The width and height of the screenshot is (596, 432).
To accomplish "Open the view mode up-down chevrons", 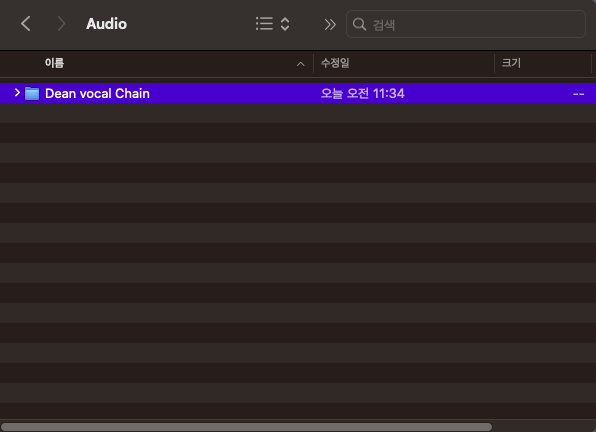I will [285, 24].
